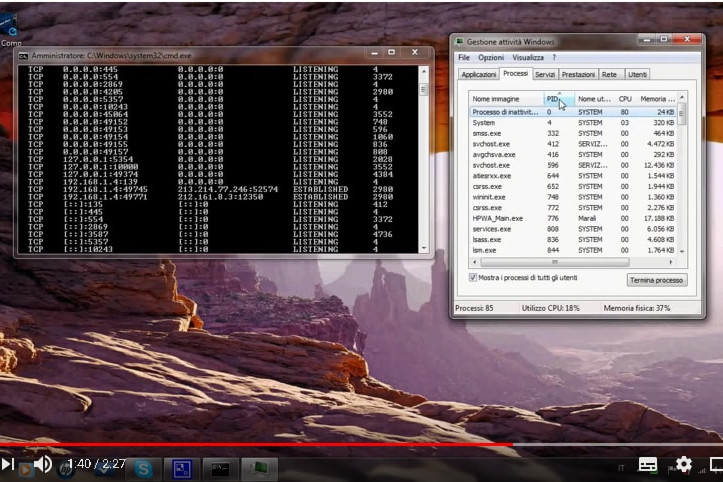Screen dimensions: 723x482
Task: Select the Processi tab
Action: 516,73
